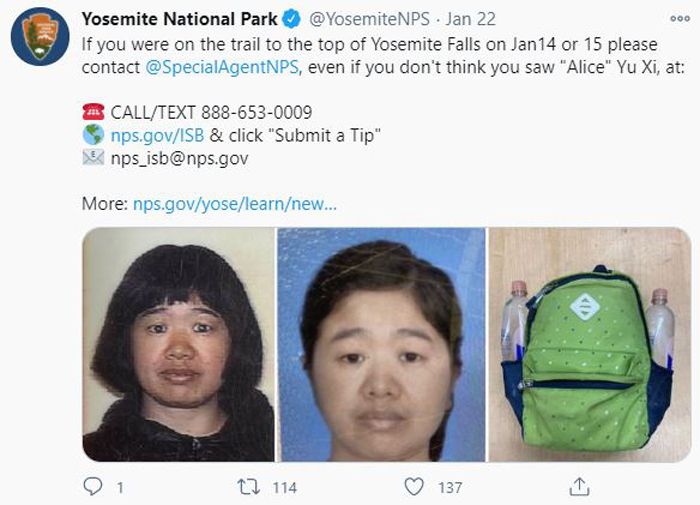Click the globe emoji beside nps.gov/ISB
Image resolution: width=700 pixels, height=505 pixels.
point(93,135)
